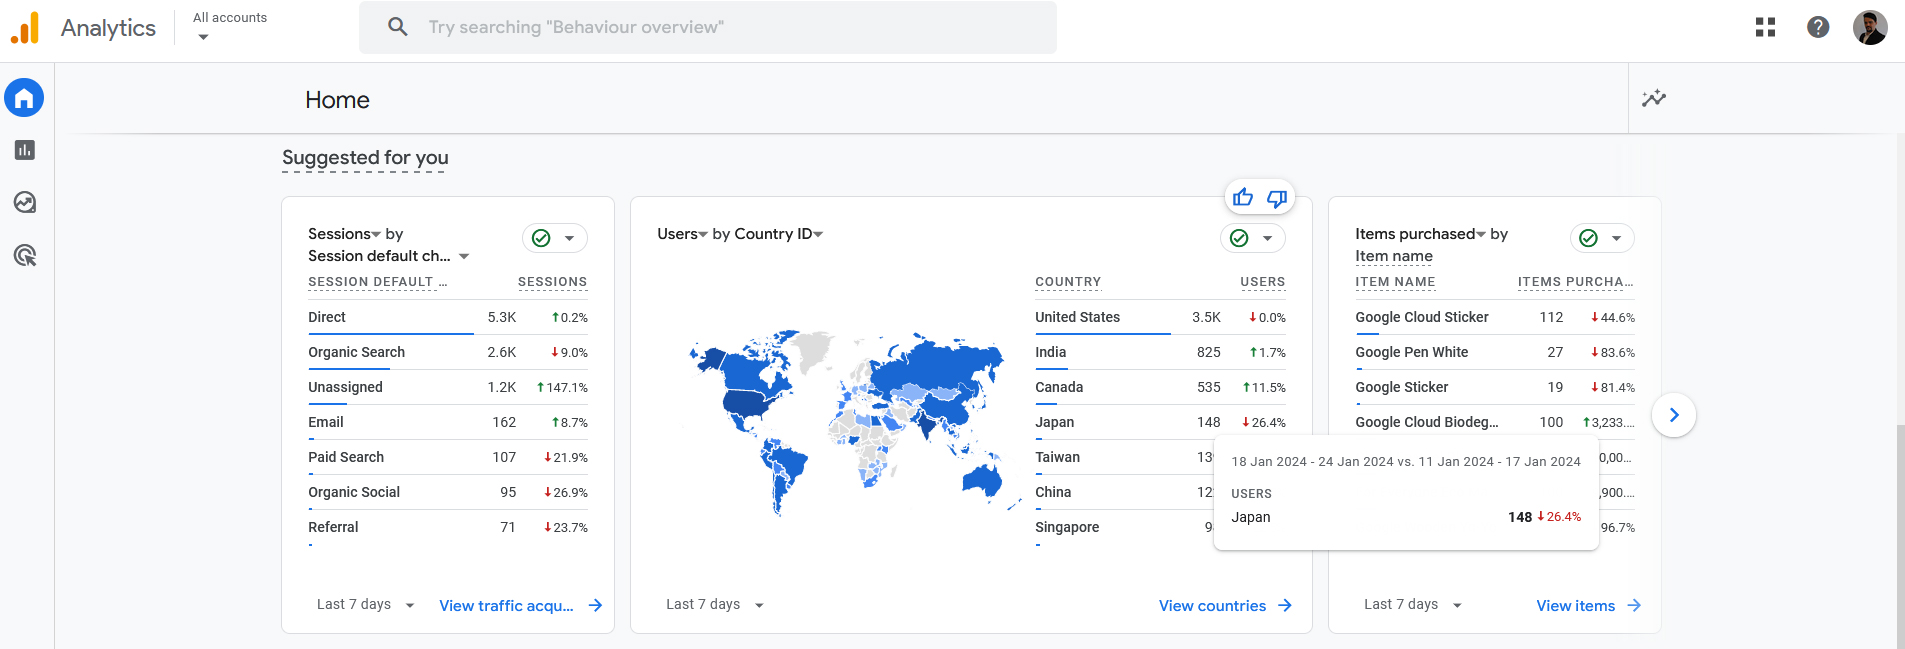Select the Google Pen White item

point(1495,352)
